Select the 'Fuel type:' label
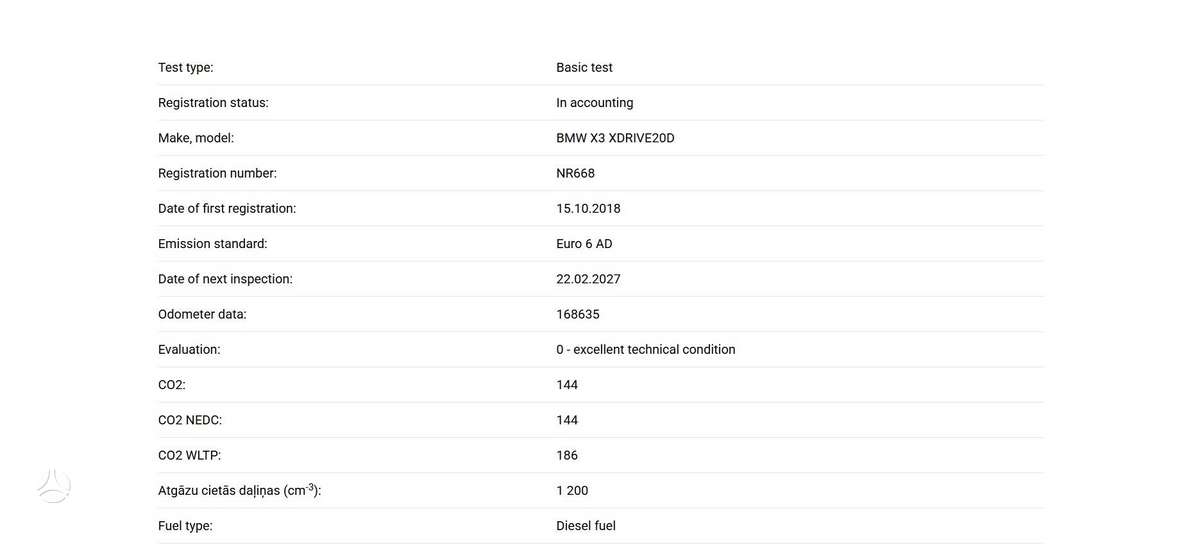Viewport: 1200px width, 550px height. coord(185,526)
